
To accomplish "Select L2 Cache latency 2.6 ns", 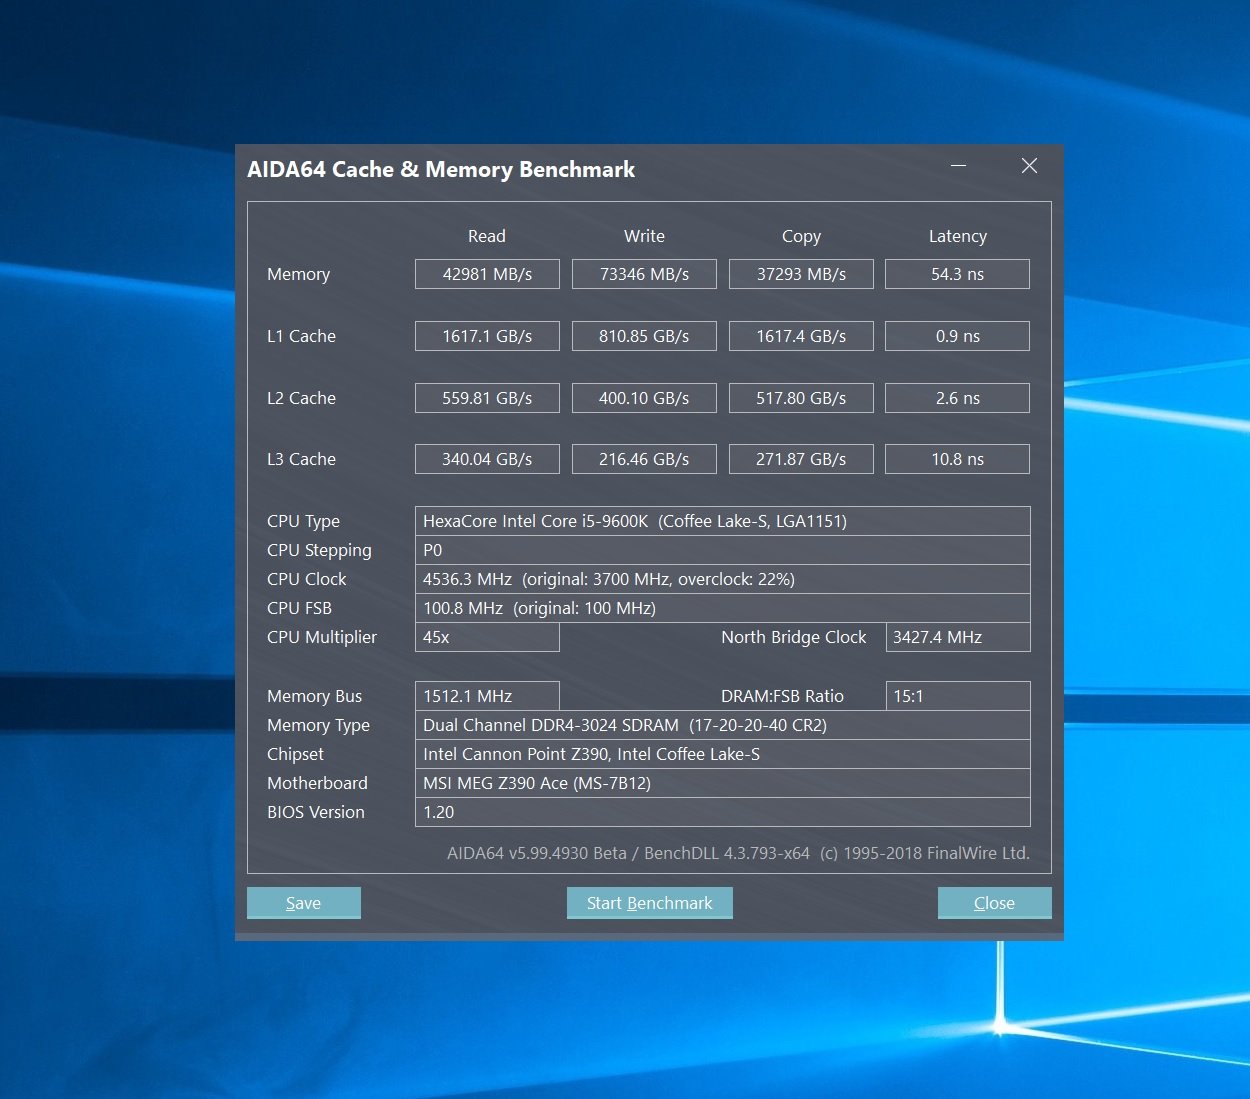I will pyautogui.click(x=958, y=398).
